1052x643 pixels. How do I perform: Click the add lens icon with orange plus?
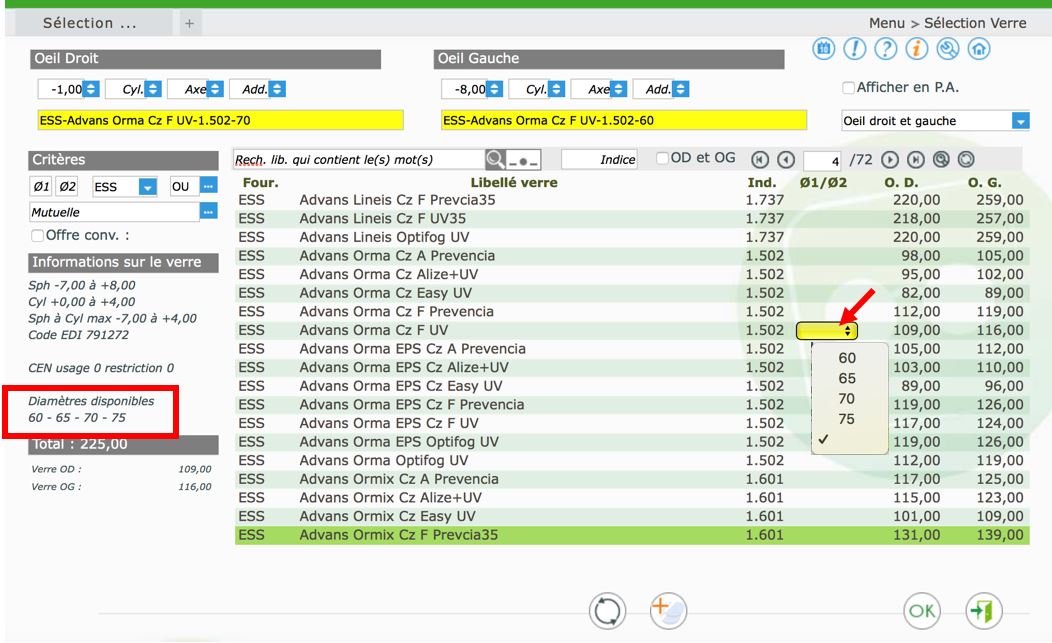click(x=668, y=611)
